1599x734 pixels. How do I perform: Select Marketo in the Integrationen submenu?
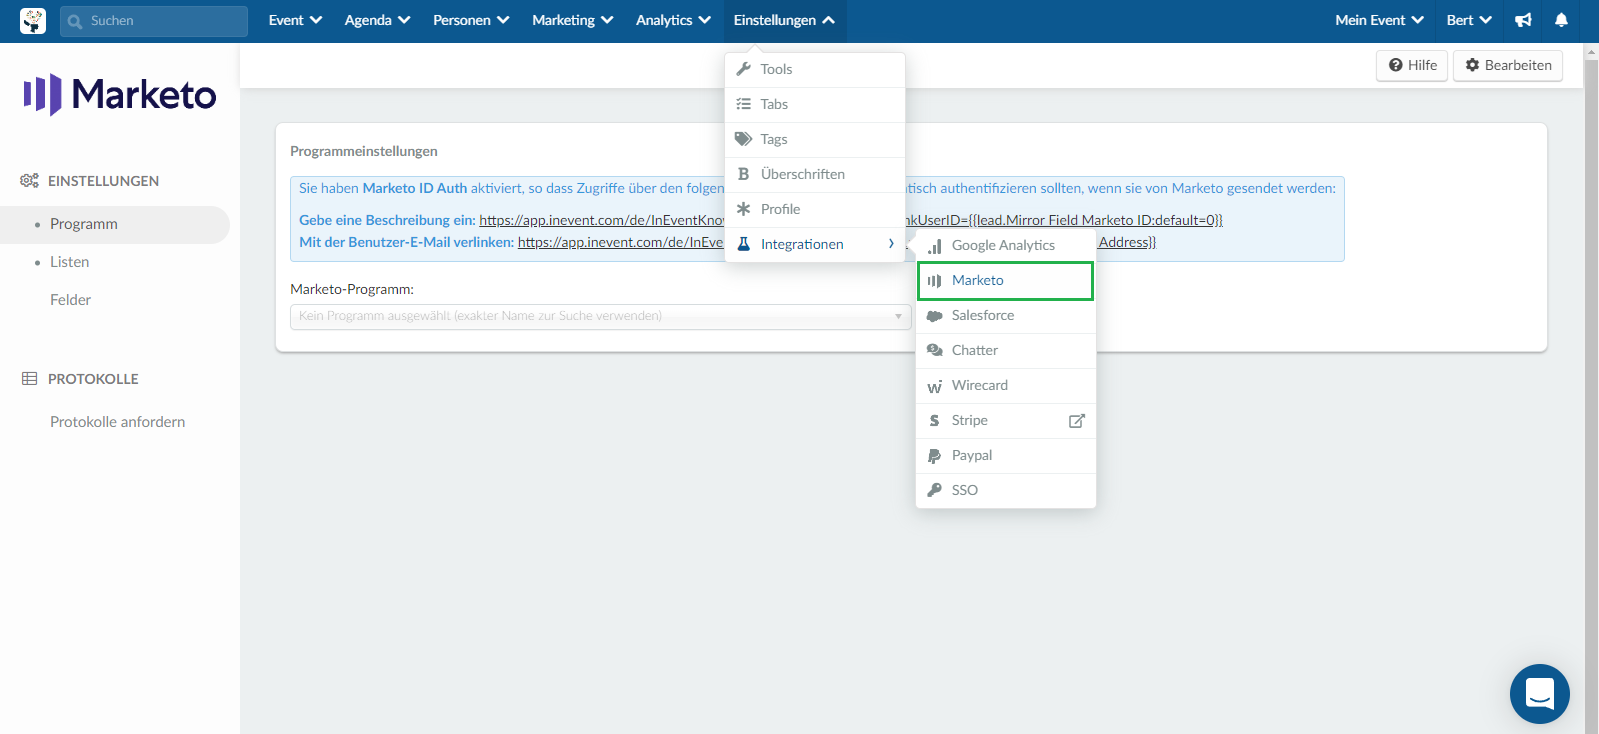tap(1005, 281)
